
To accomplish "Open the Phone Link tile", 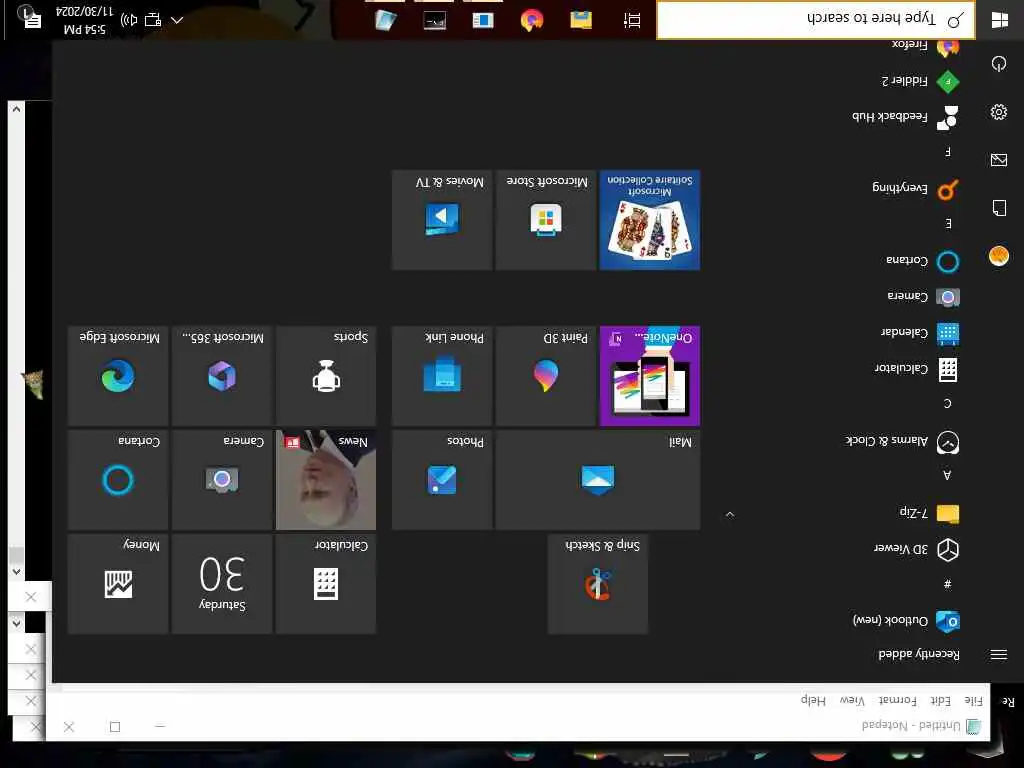I will (x=442, y=376).
